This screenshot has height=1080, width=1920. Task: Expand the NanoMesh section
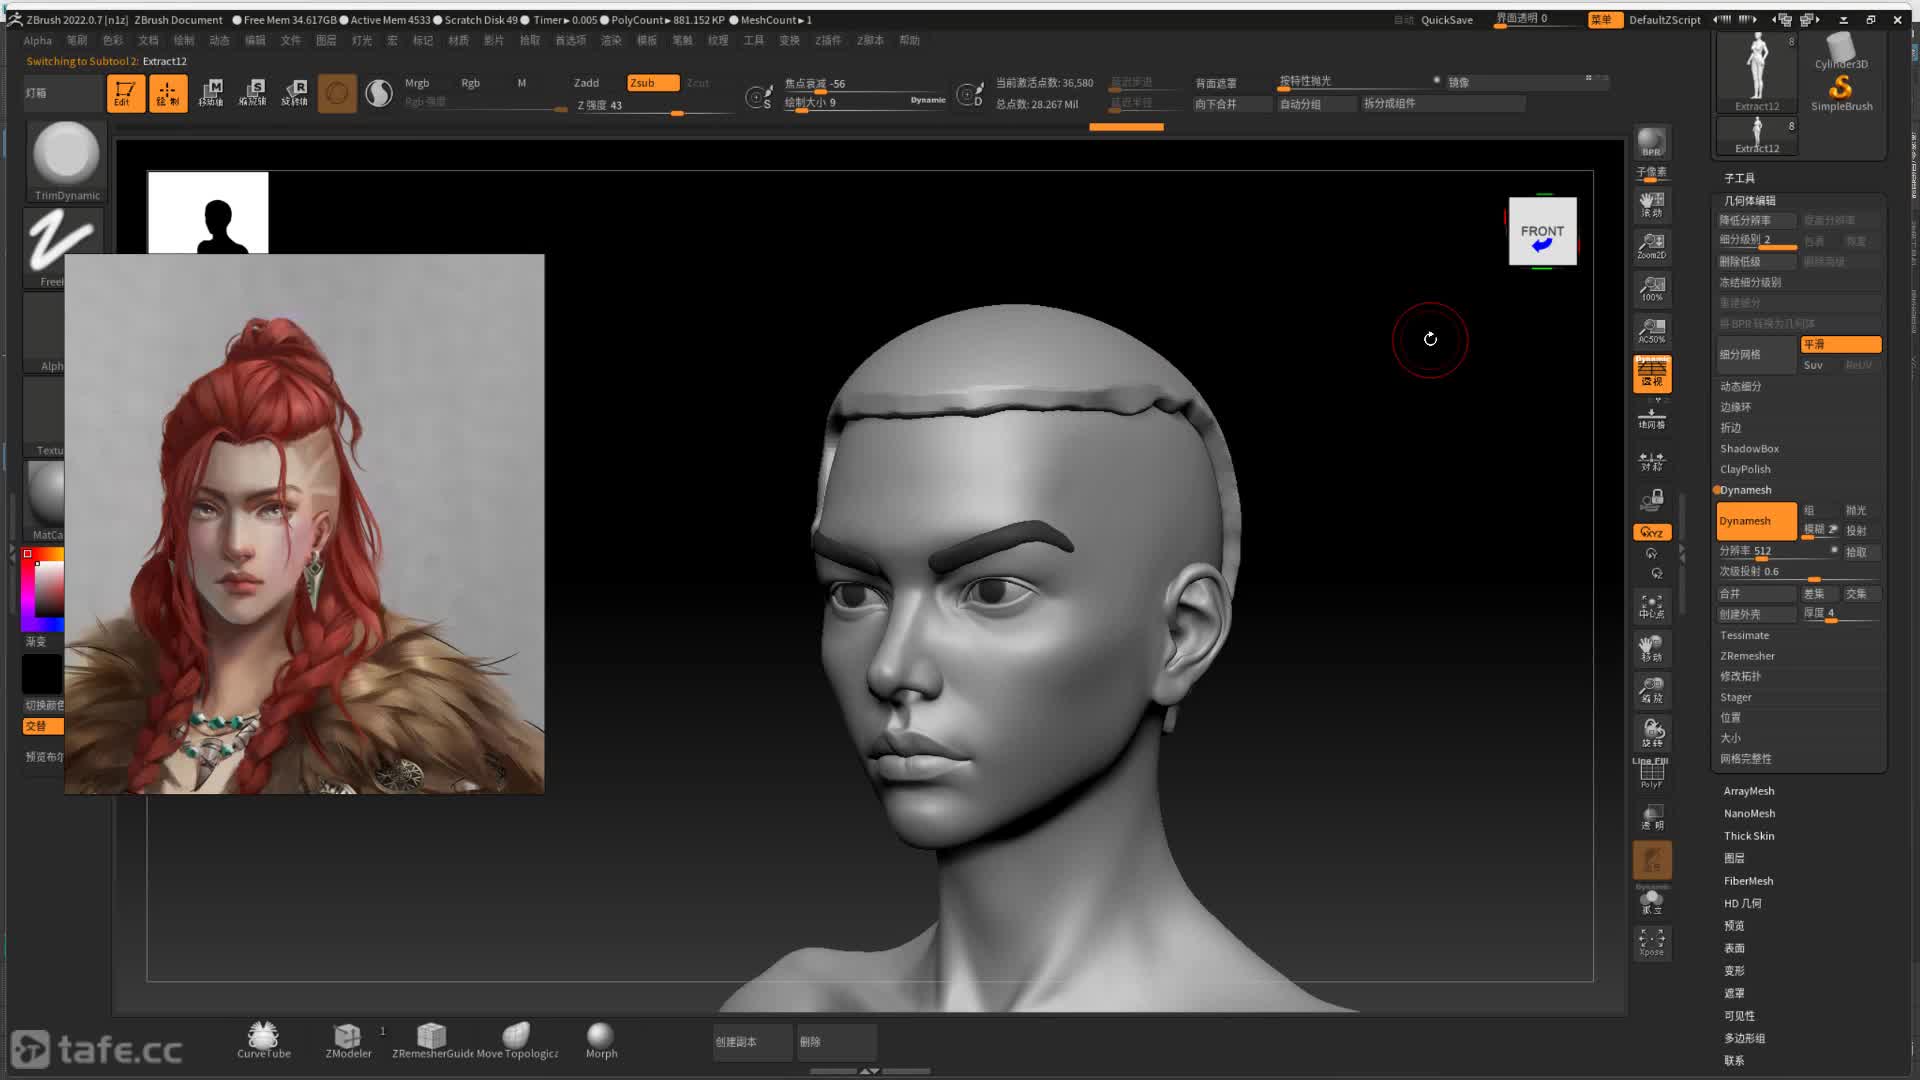tap(1749, 813)
